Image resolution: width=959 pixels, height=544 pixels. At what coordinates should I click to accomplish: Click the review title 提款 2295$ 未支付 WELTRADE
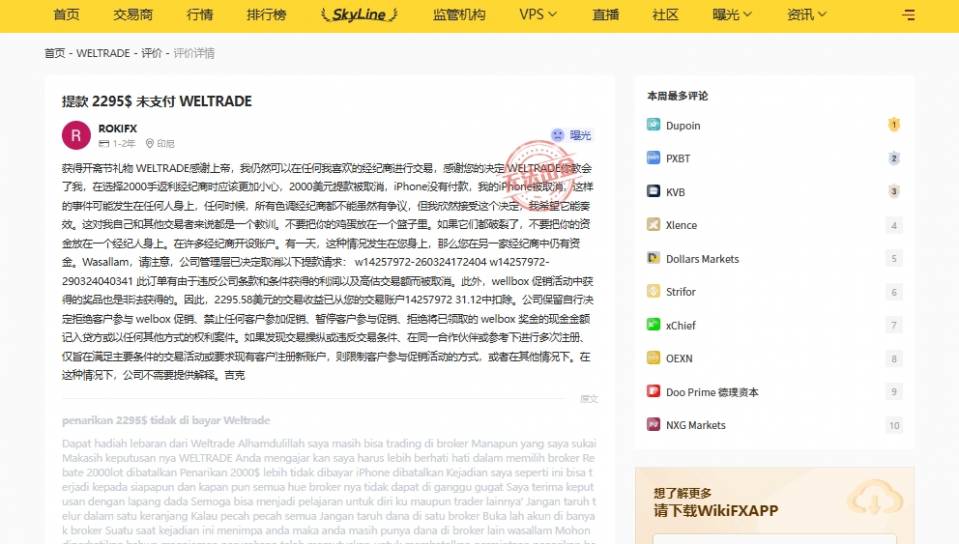pyautogui.click(x=157, y=102)
